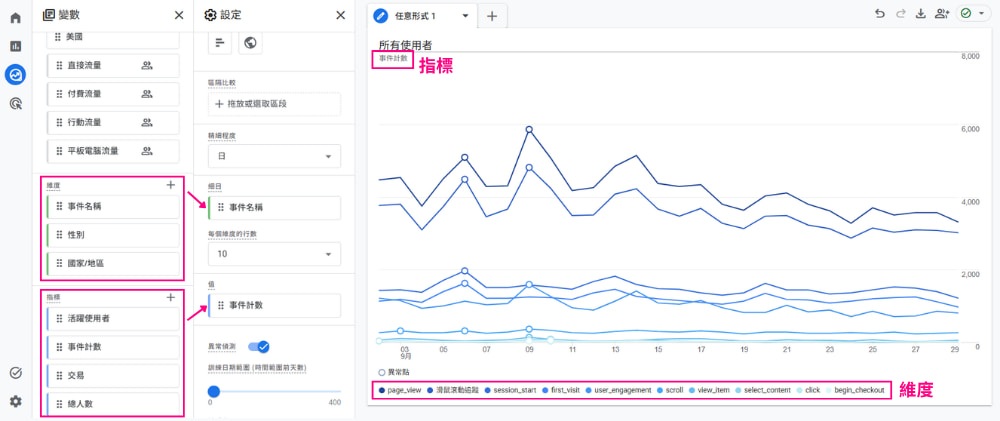Open the Admin gear icon in sidebar

pyautogui.click(x=15, y=401)
